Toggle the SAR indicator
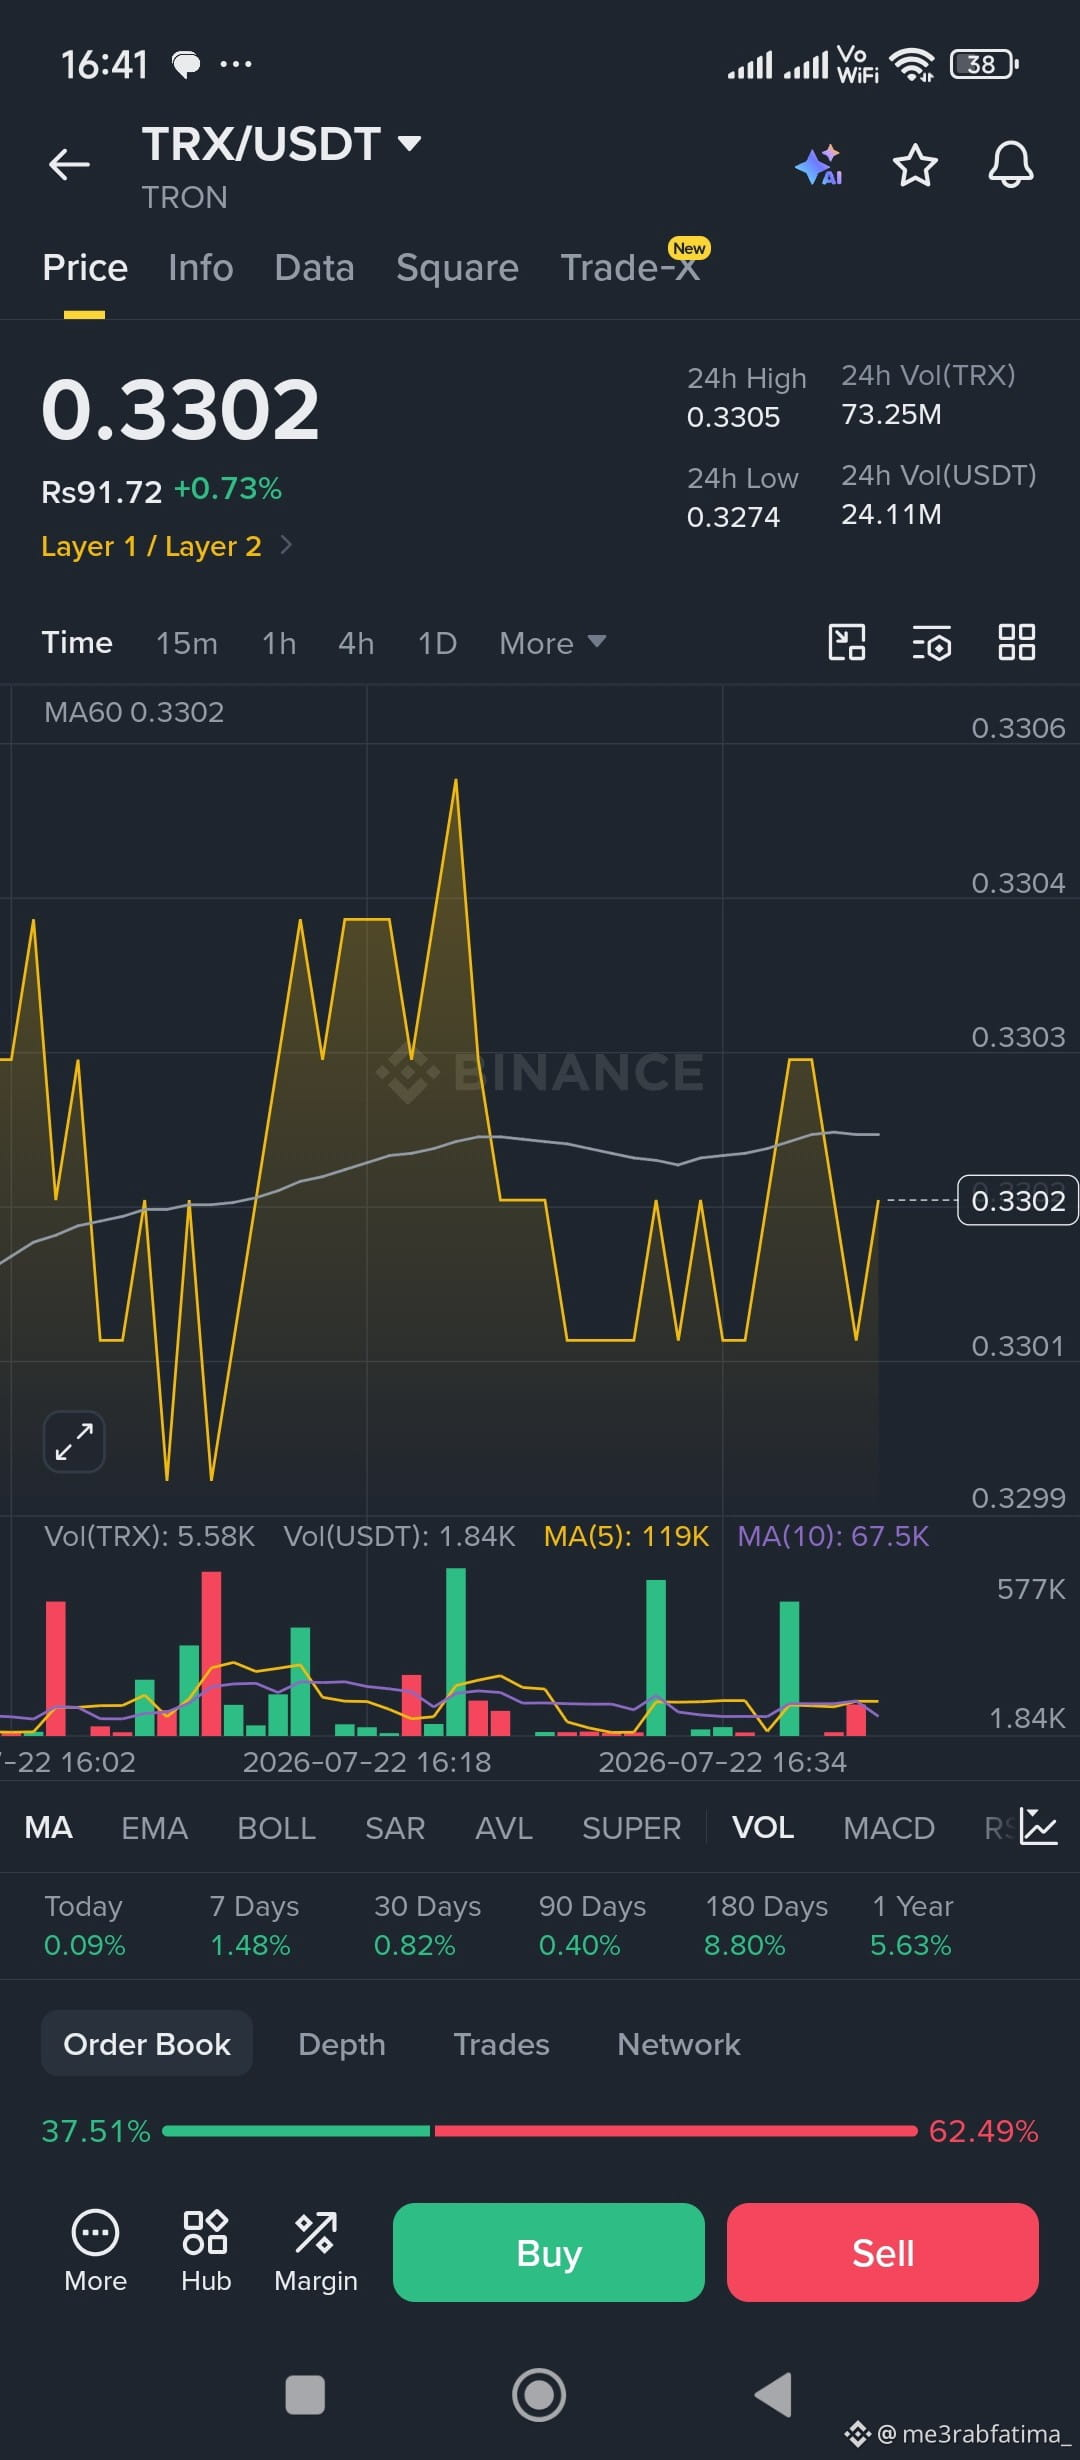 coord(395,1828)
